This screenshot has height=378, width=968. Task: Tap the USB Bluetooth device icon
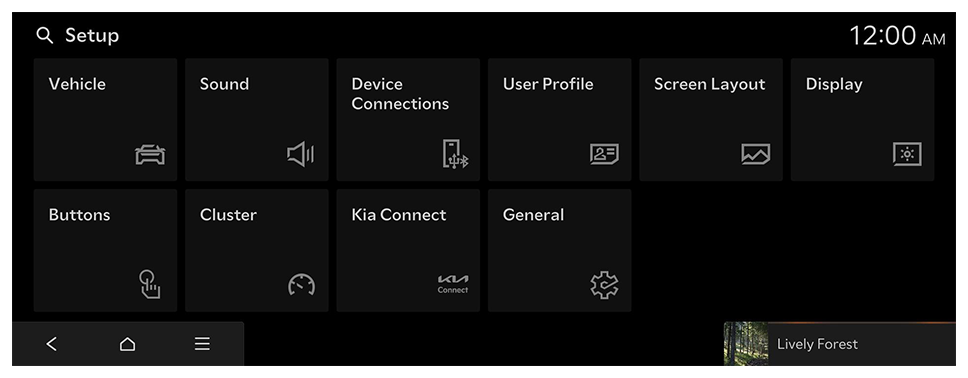point(455,154)
